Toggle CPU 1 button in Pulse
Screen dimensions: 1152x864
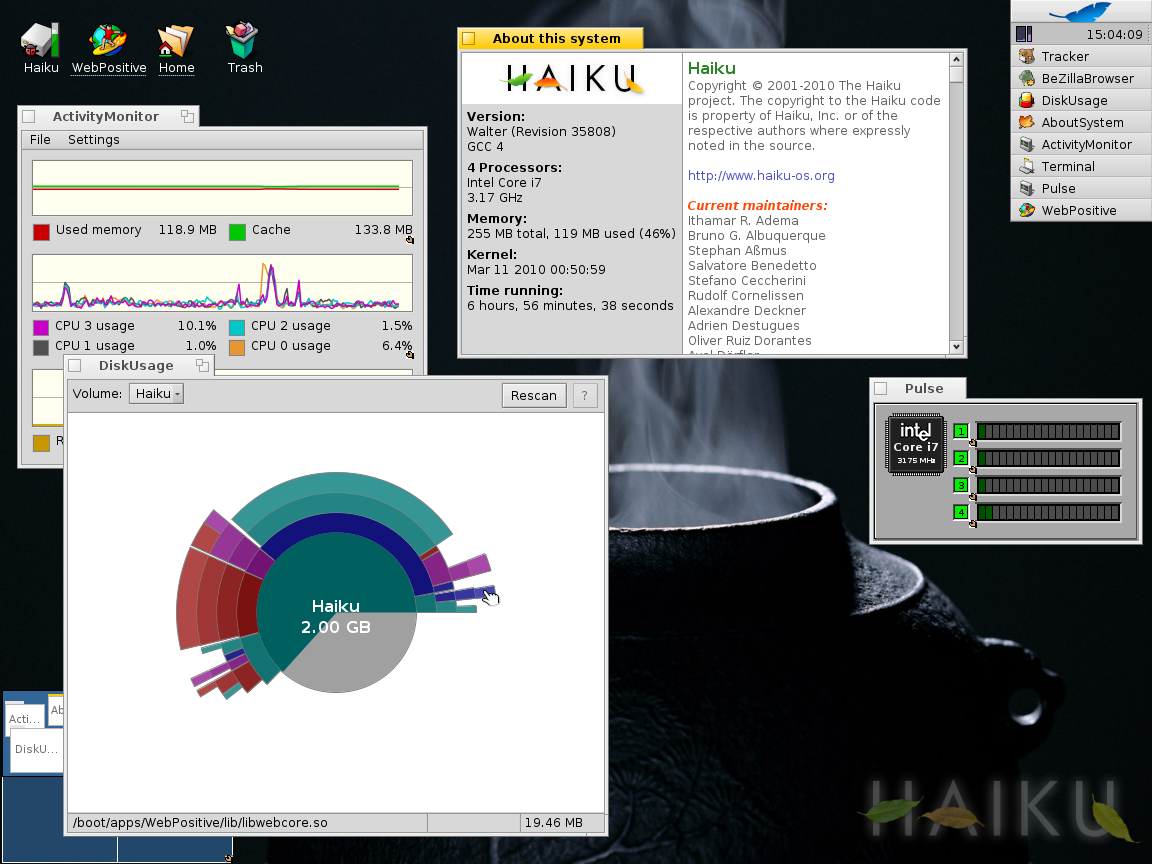click(x=961, y=432)
